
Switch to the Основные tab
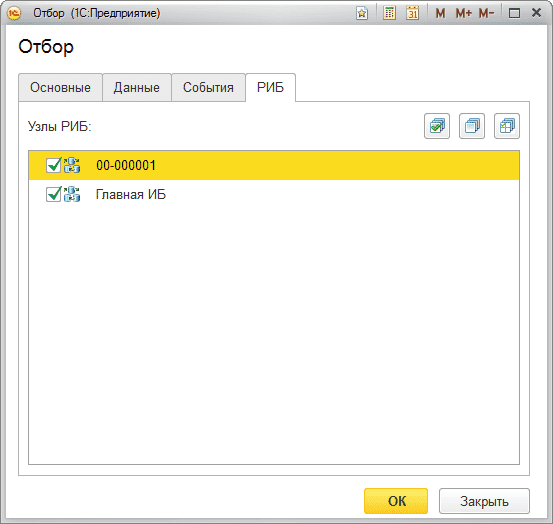click(60, 87)
